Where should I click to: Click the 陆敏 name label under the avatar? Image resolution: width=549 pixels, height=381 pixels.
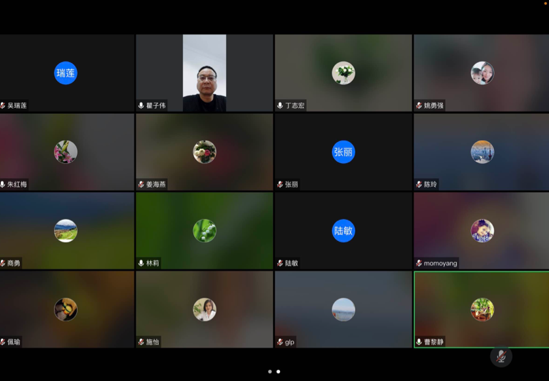point(292,263)
